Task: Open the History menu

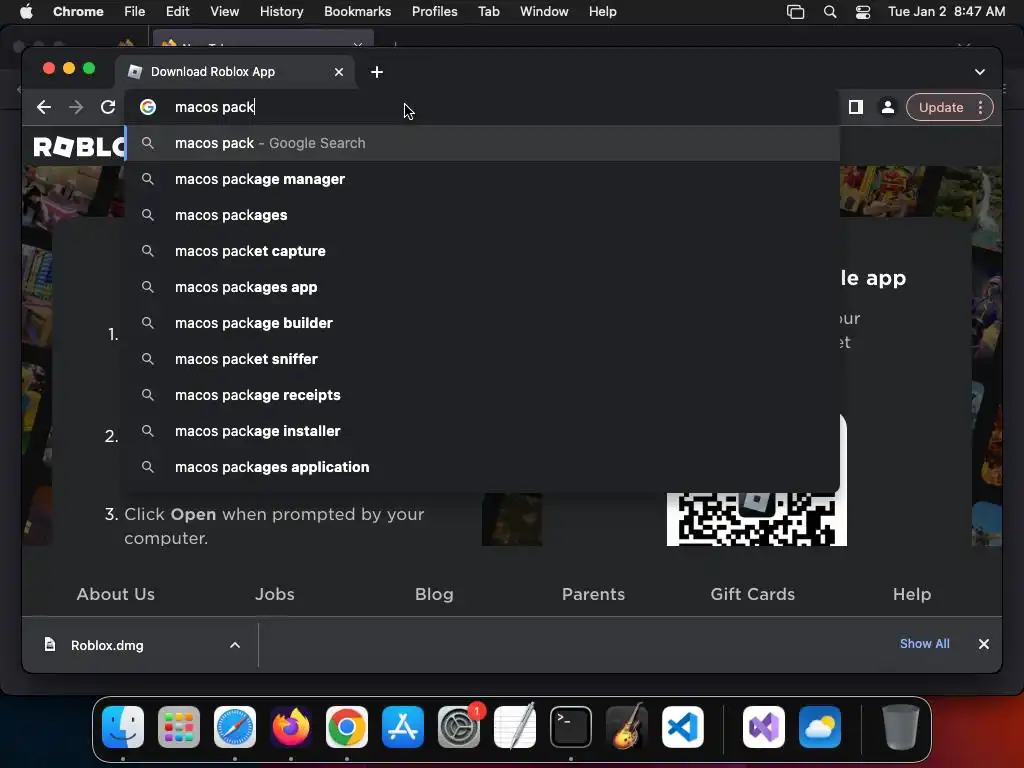Action: 281,12
